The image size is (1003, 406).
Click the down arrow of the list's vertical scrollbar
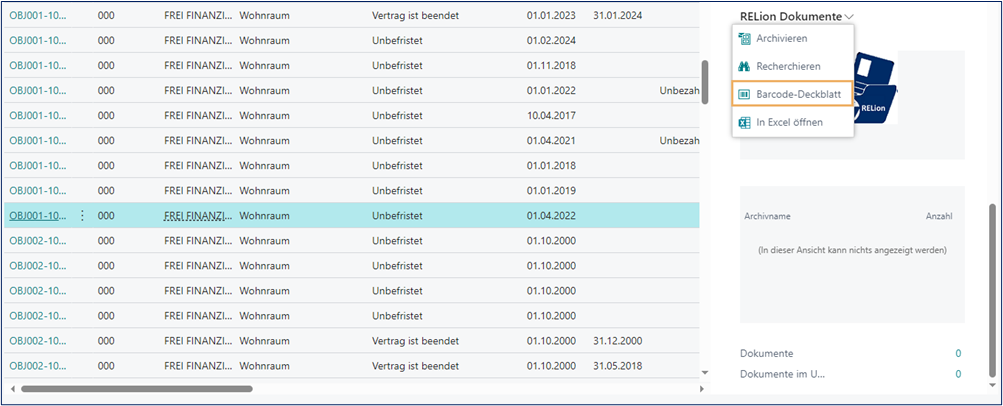(x=704, y=372)
